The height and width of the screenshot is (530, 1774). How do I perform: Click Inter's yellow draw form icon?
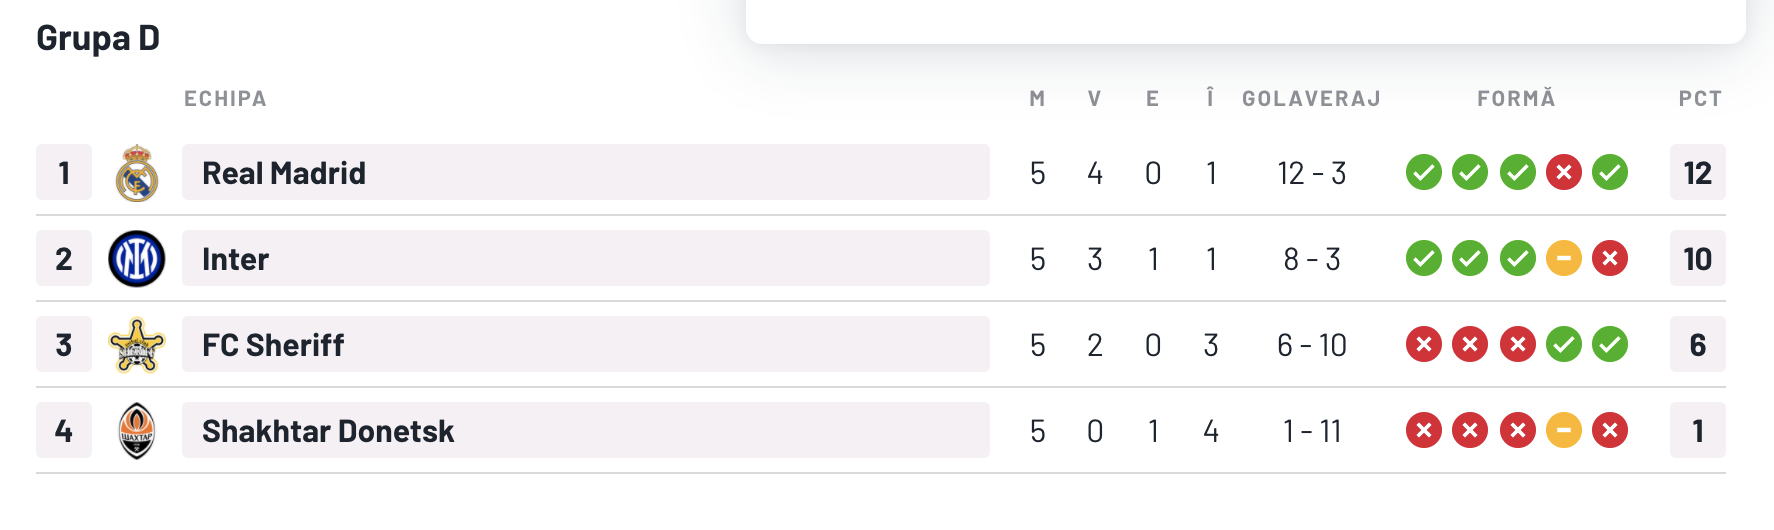[1564, 258]
